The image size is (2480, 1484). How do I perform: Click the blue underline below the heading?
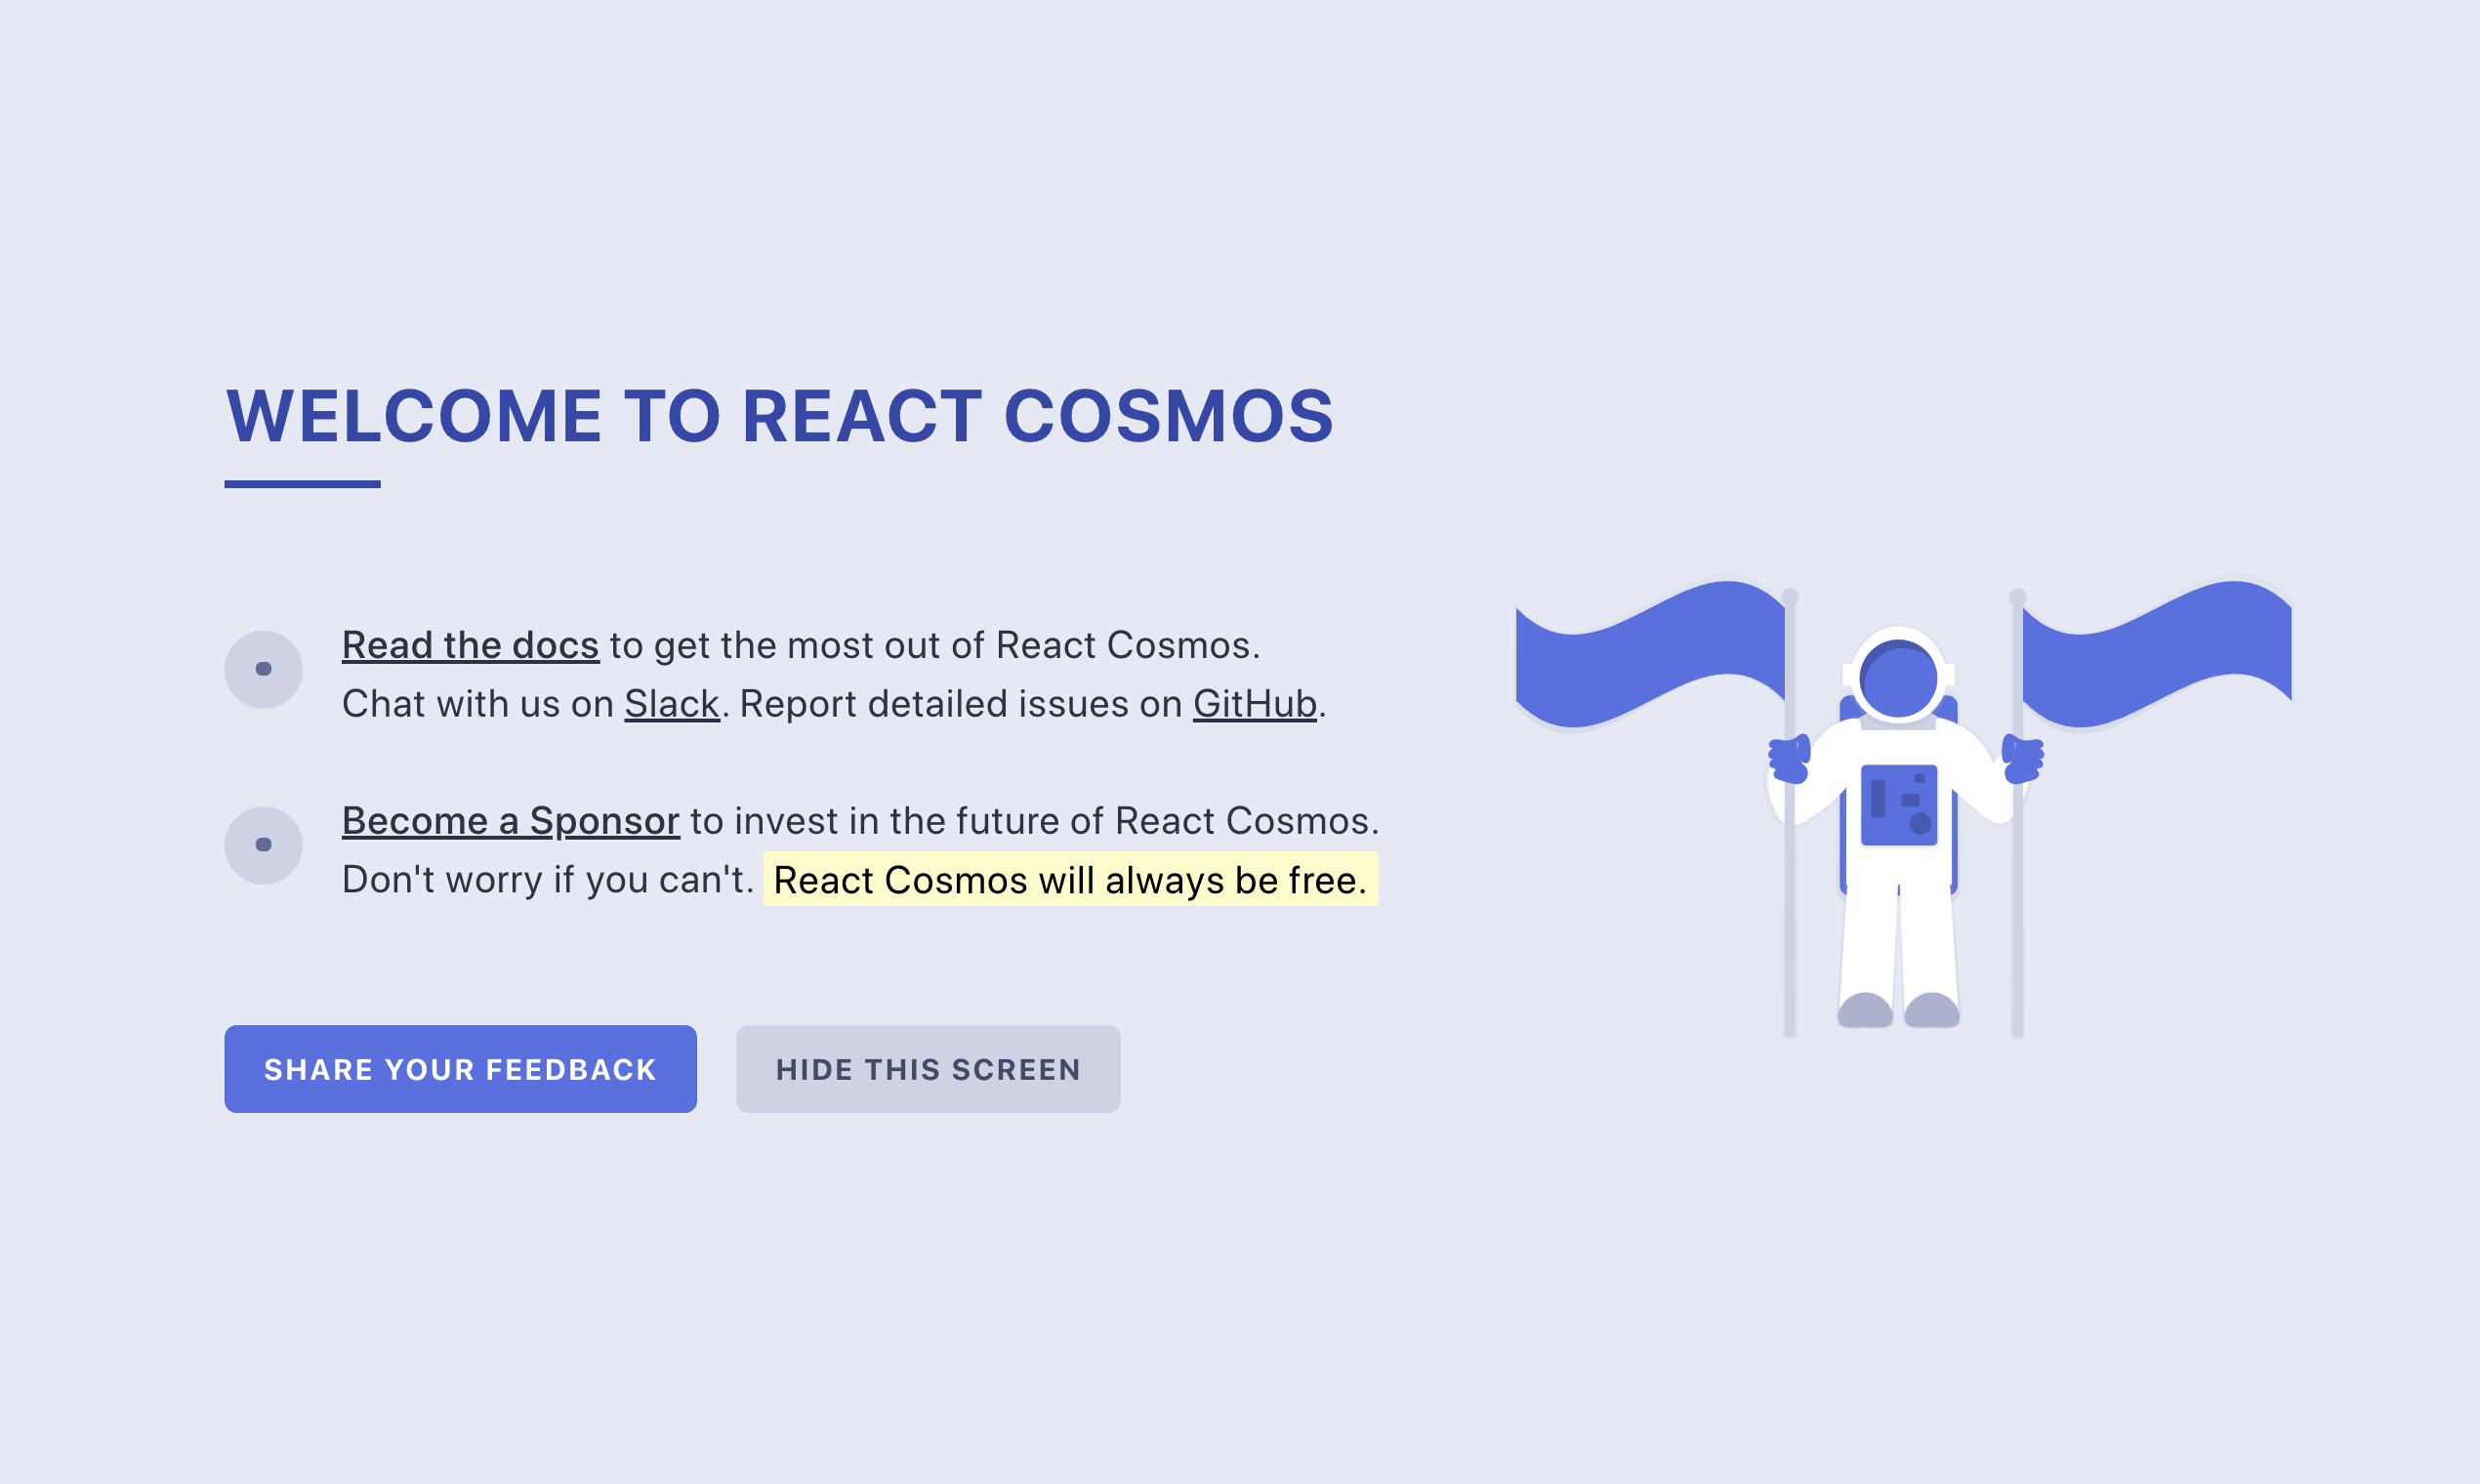pyautogui.click(x=302, y=484)
